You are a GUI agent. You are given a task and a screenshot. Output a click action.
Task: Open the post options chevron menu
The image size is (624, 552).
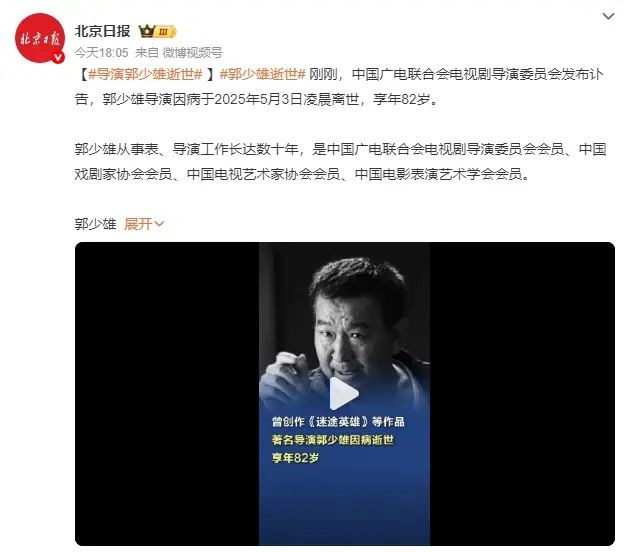click(608, 16)
